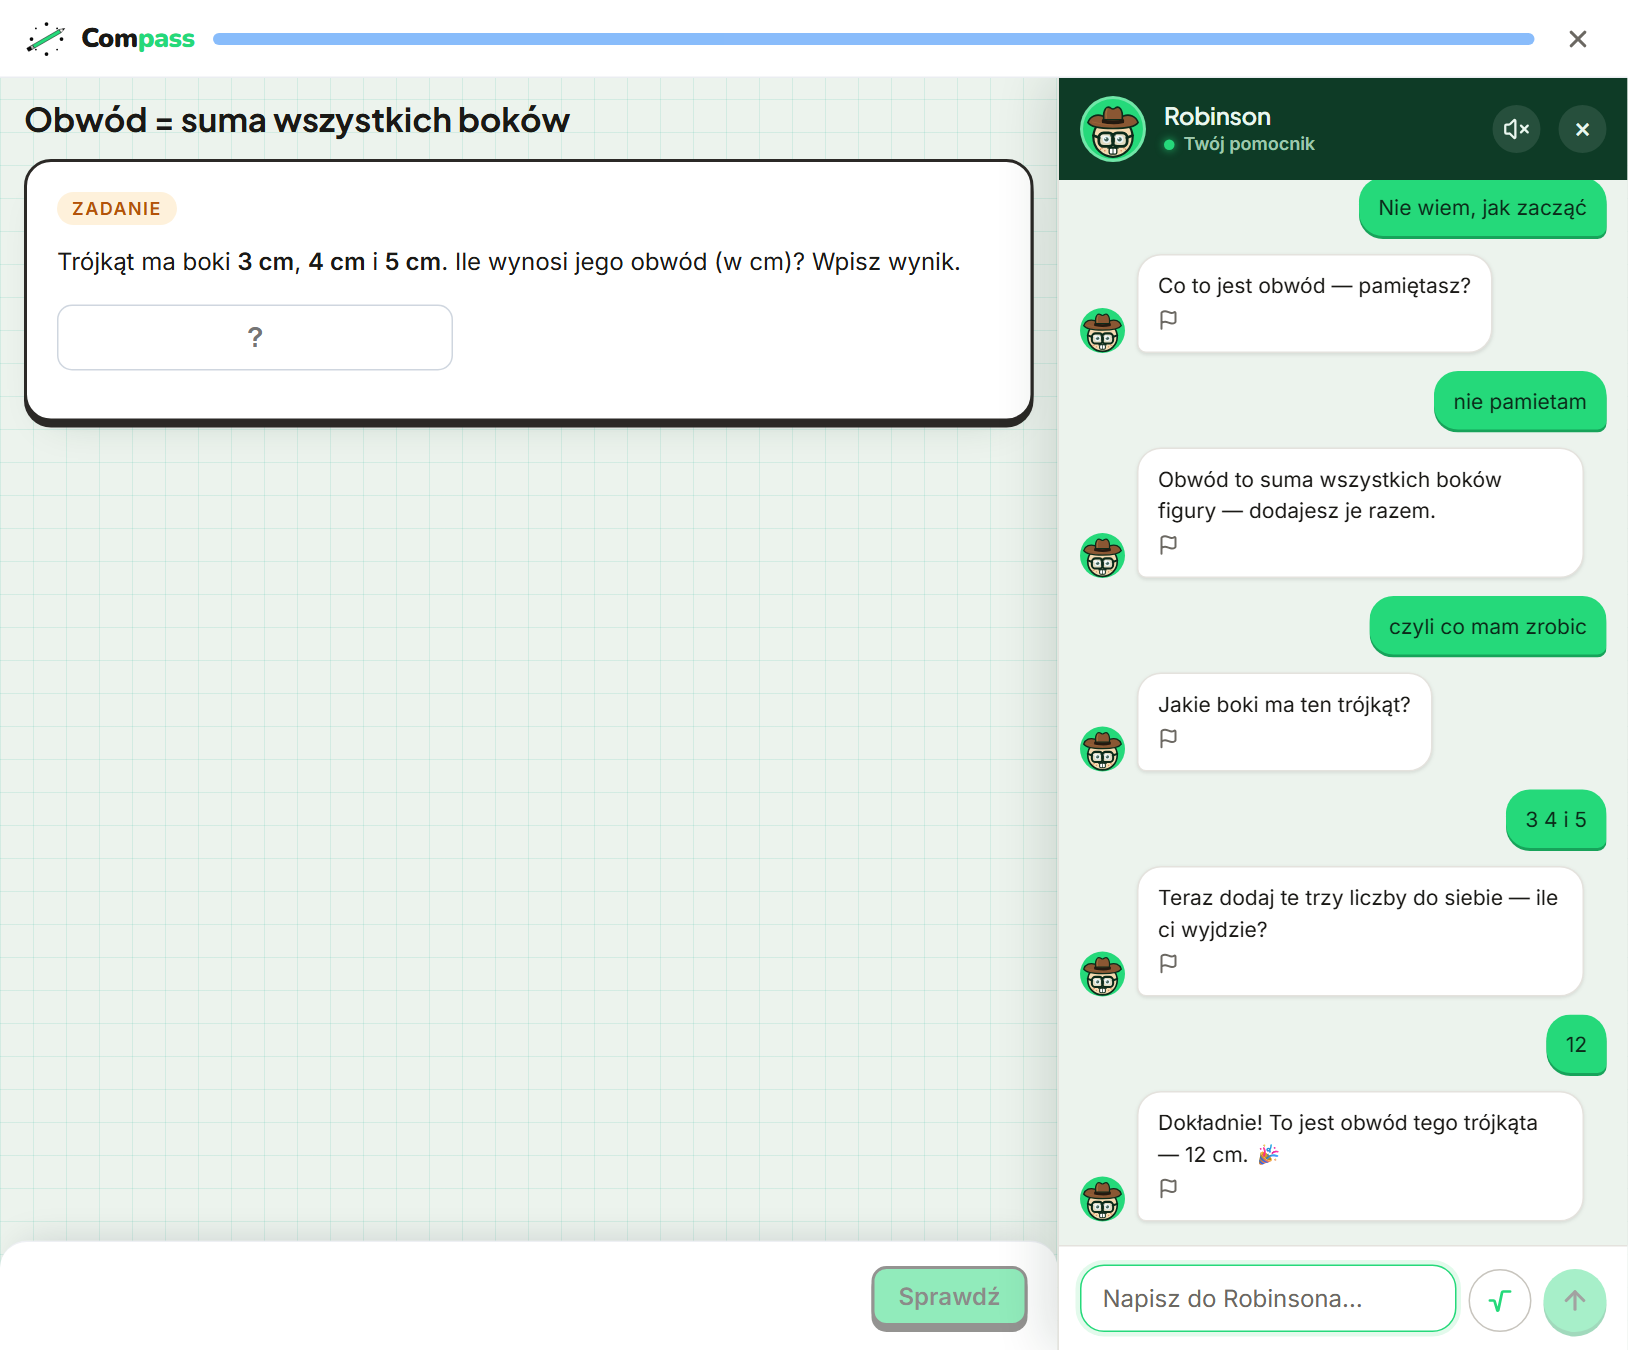Click the '3 4 i 5' message bubble
The width and height of the screenshot is (1628, 1350).
click(x=1556, y=820)
